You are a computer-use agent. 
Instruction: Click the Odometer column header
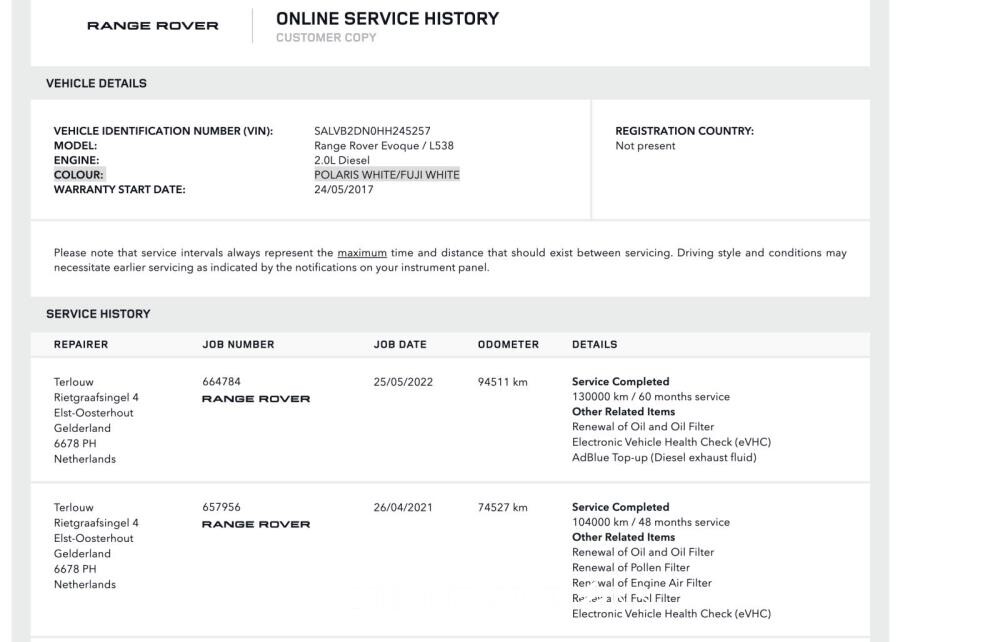[508, 345]
